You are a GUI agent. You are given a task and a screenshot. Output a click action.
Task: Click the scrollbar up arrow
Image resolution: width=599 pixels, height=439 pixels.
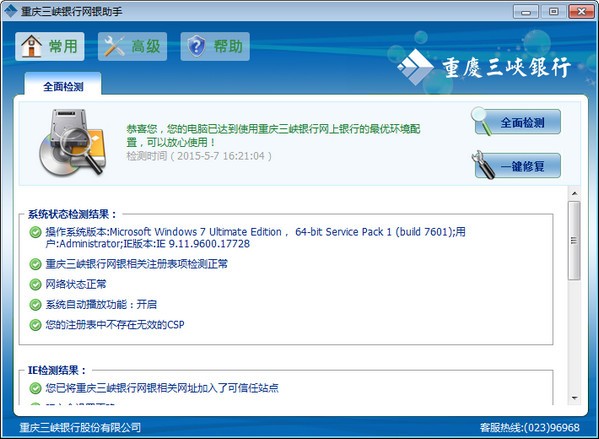point(574,194)
